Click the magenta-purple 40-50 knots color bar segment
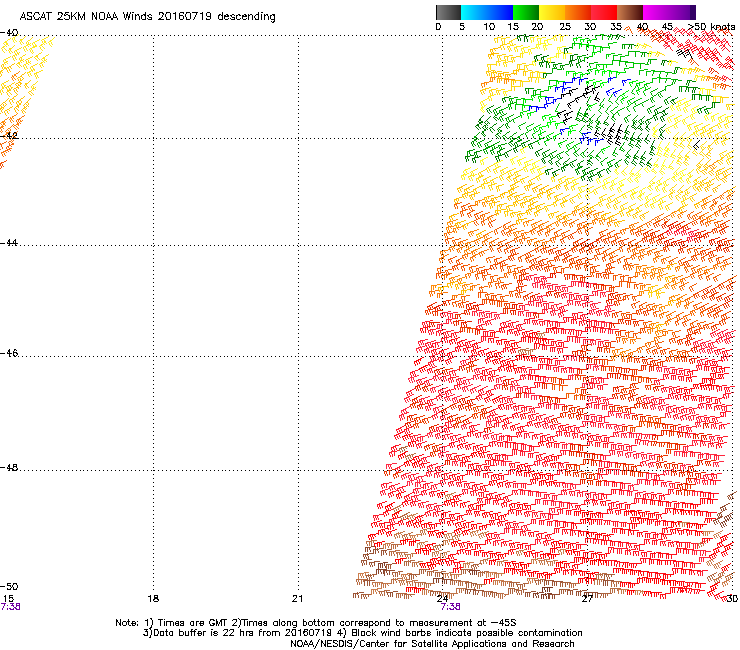Image resolution: width=740 pixels, height=650 pixels. pos(669,12)
